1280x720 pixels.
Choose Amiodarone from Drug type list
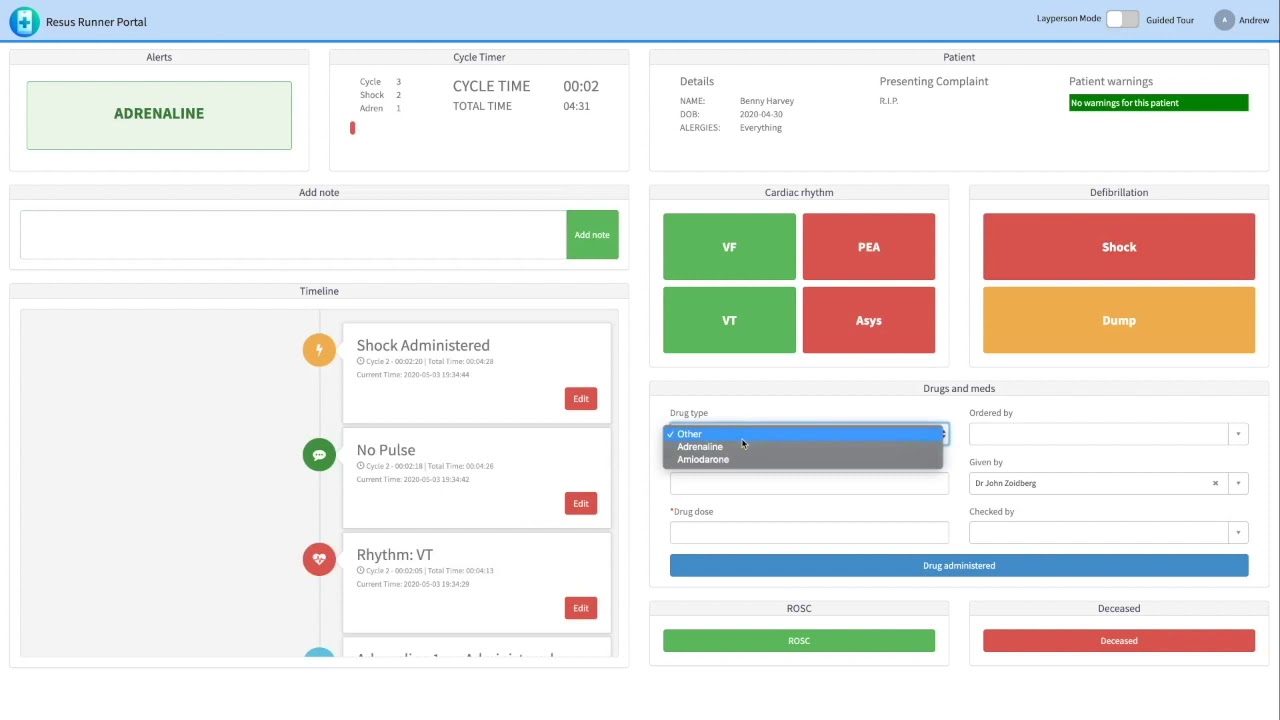pos(804,460)
